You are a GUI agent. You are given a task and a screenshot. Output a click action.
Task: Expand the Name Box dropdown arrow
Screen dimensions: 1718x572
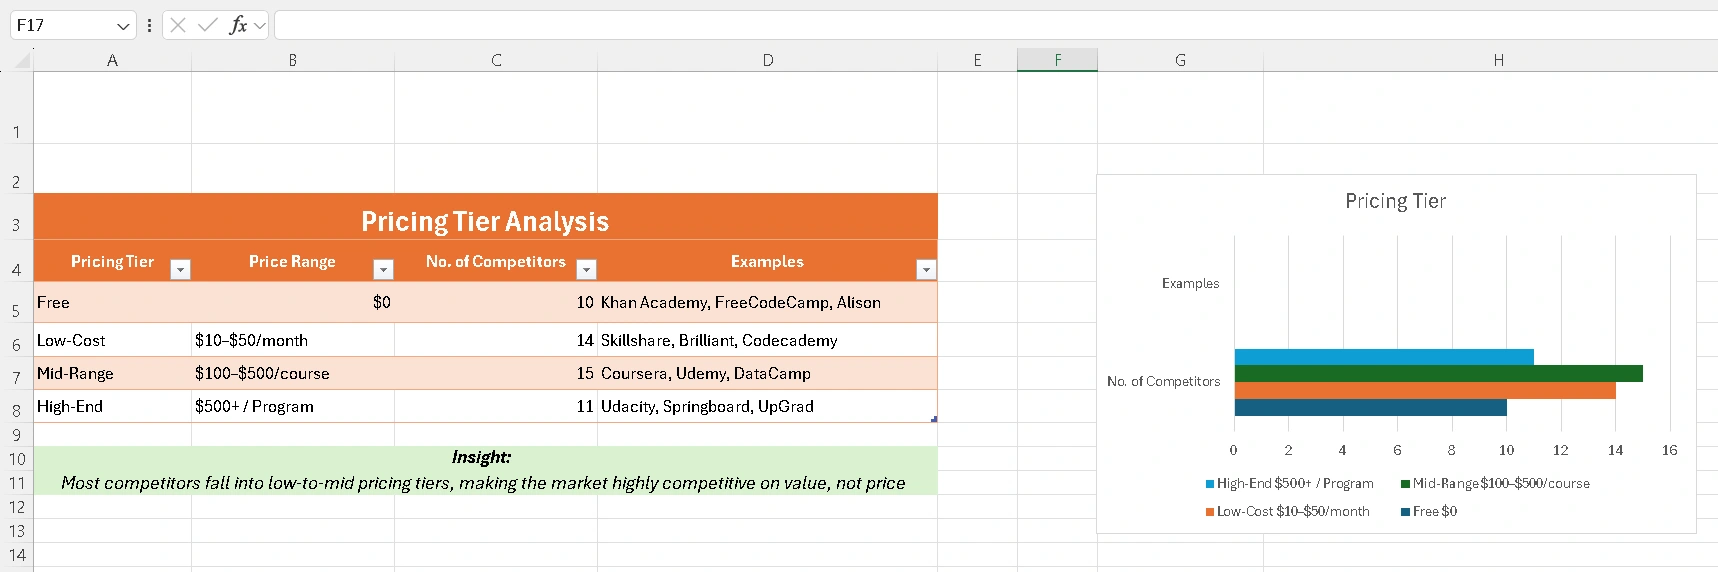point(123,25)
